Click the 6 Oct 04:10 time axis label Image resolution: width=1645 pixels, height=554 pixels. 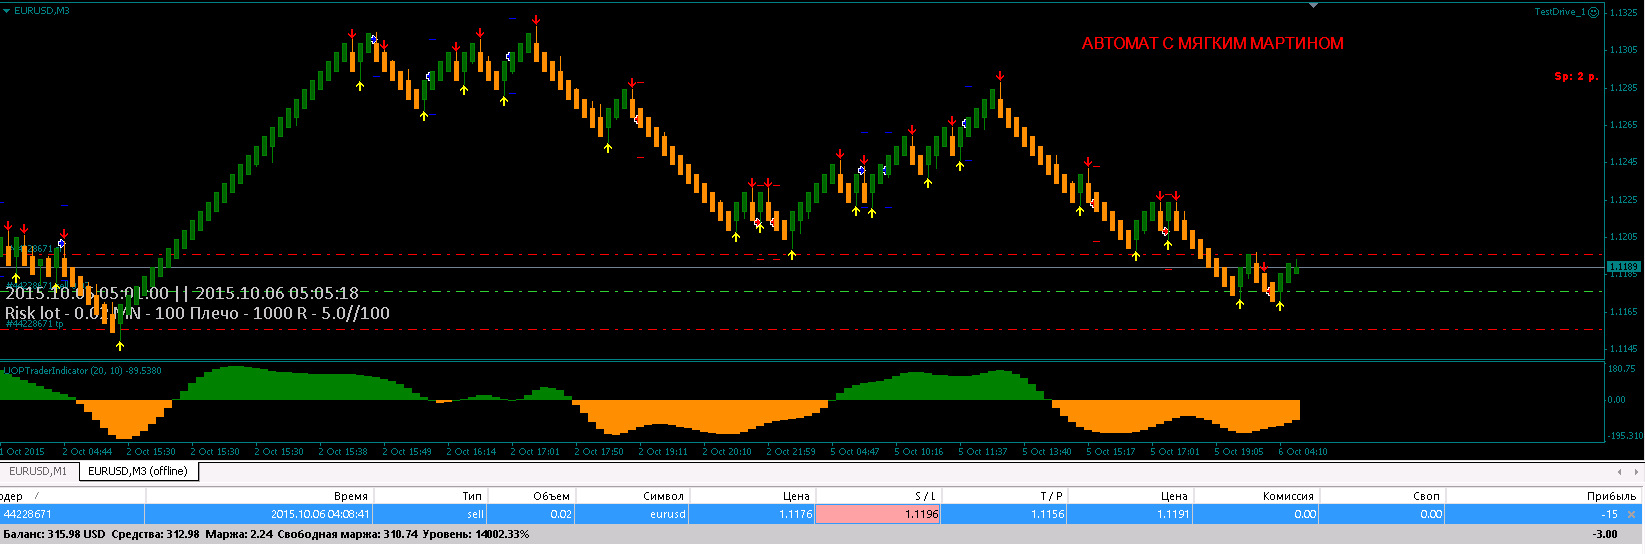point(1303,451)
